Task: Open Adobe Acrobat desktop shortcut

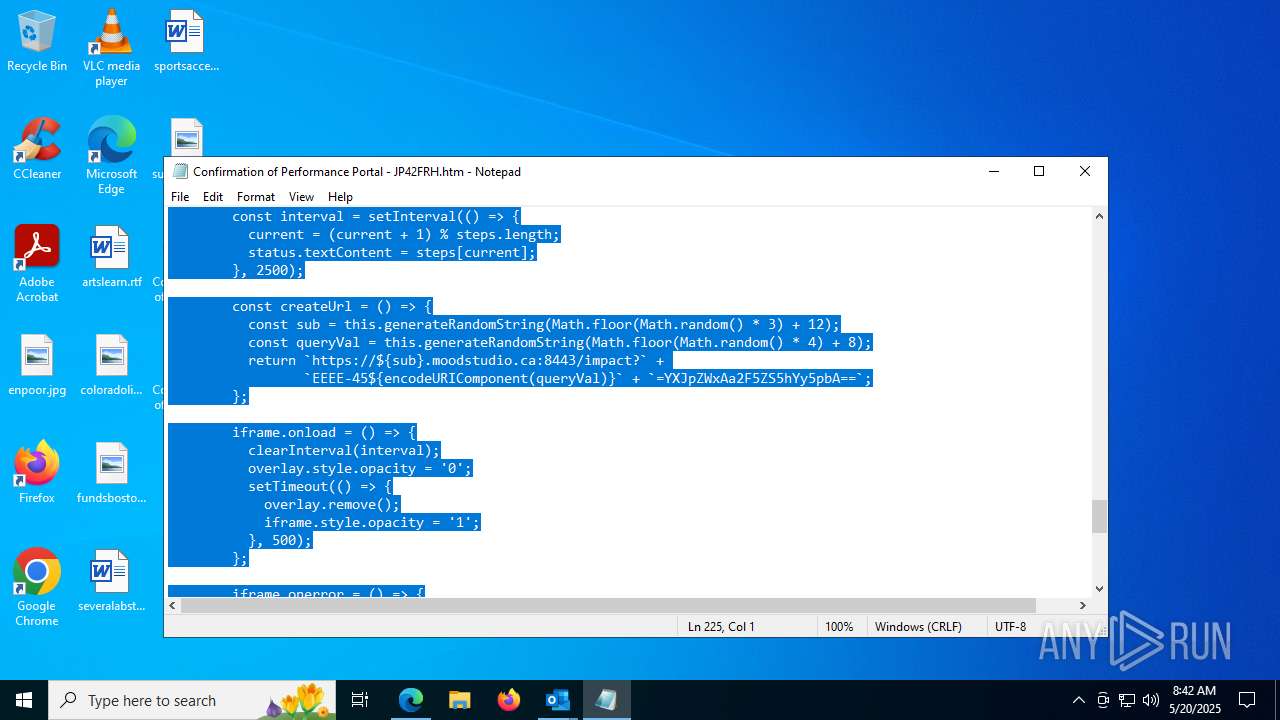Action: [37, 264]
